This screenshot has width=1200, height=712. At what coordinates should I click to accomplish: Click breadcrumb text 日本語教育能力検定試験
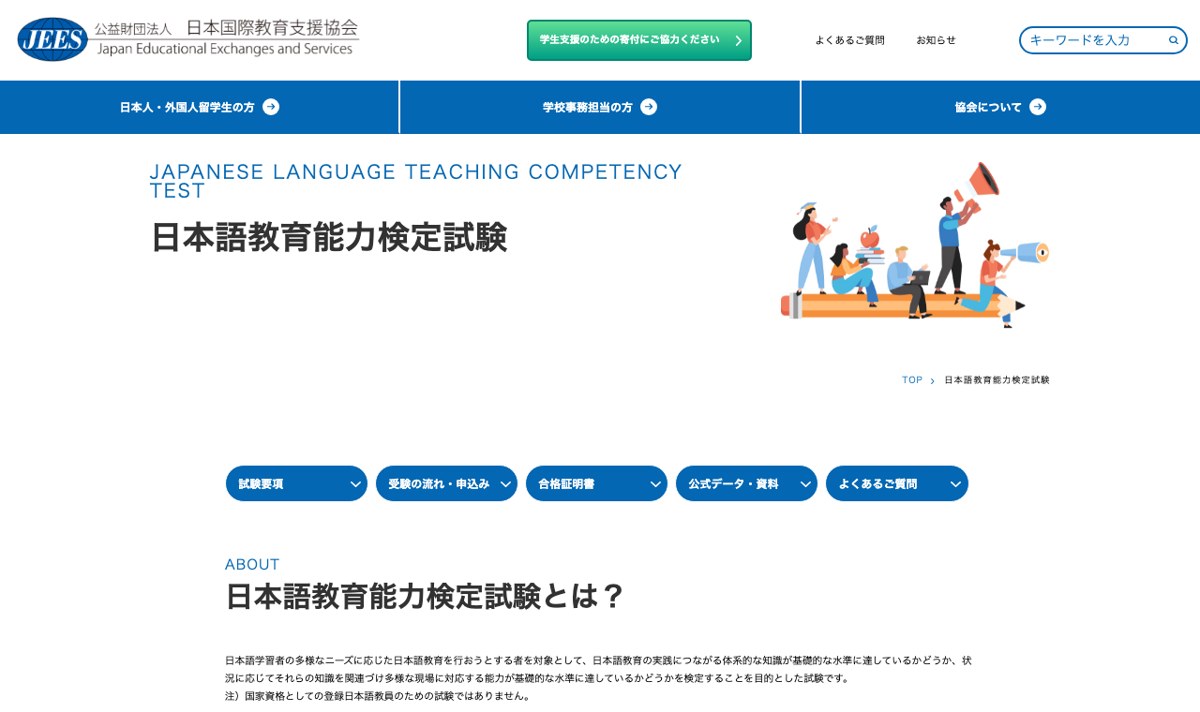point(997,380)
